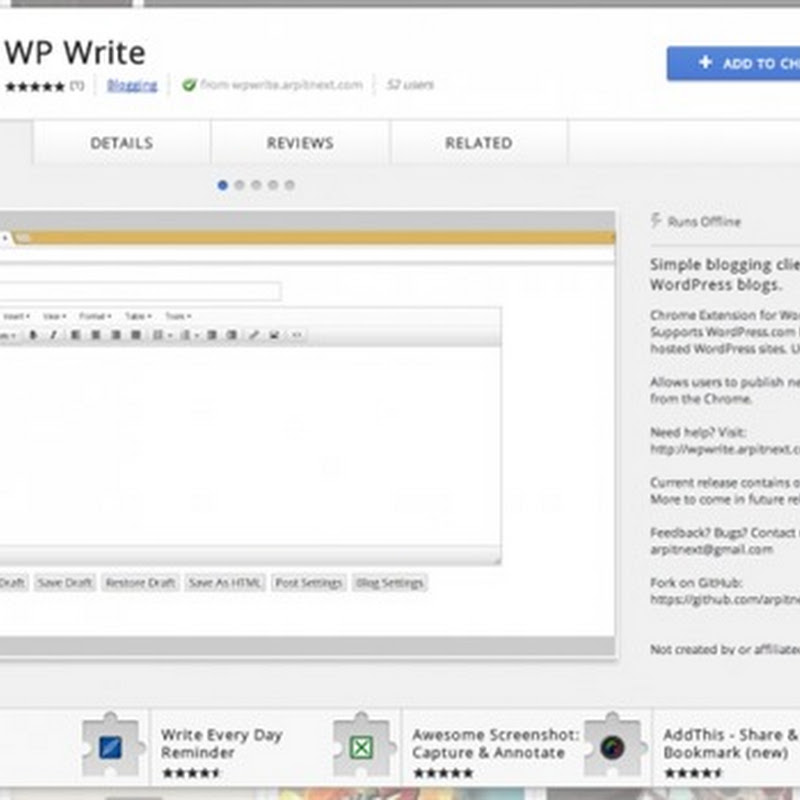This screenshot has height=800, width=800.
Task: Select the second screenshot carousel dot
Action: pyautogui.click(x=239, y=185)
